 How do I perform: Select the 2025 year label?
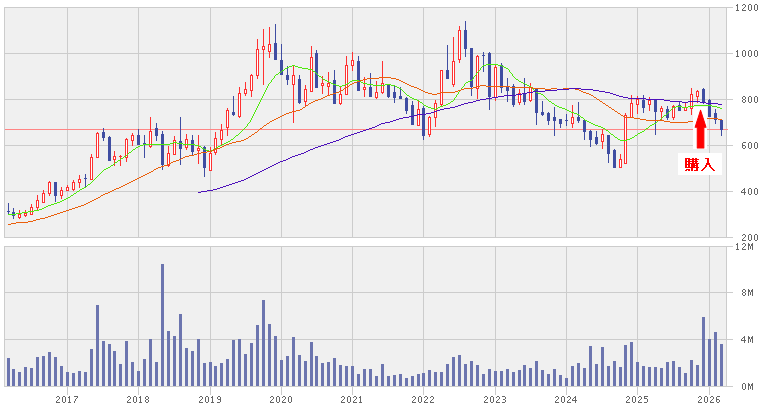637,400
